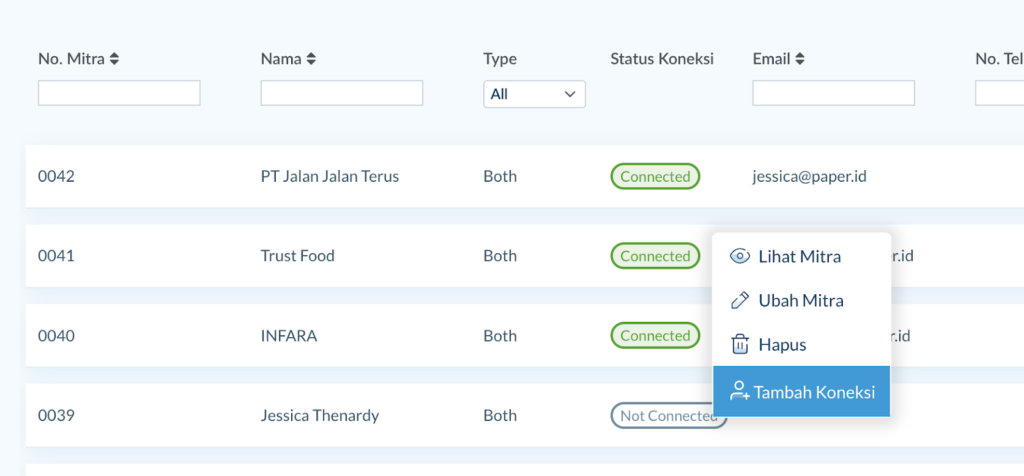Click the jessica@paper.id email

click(809, 176)
